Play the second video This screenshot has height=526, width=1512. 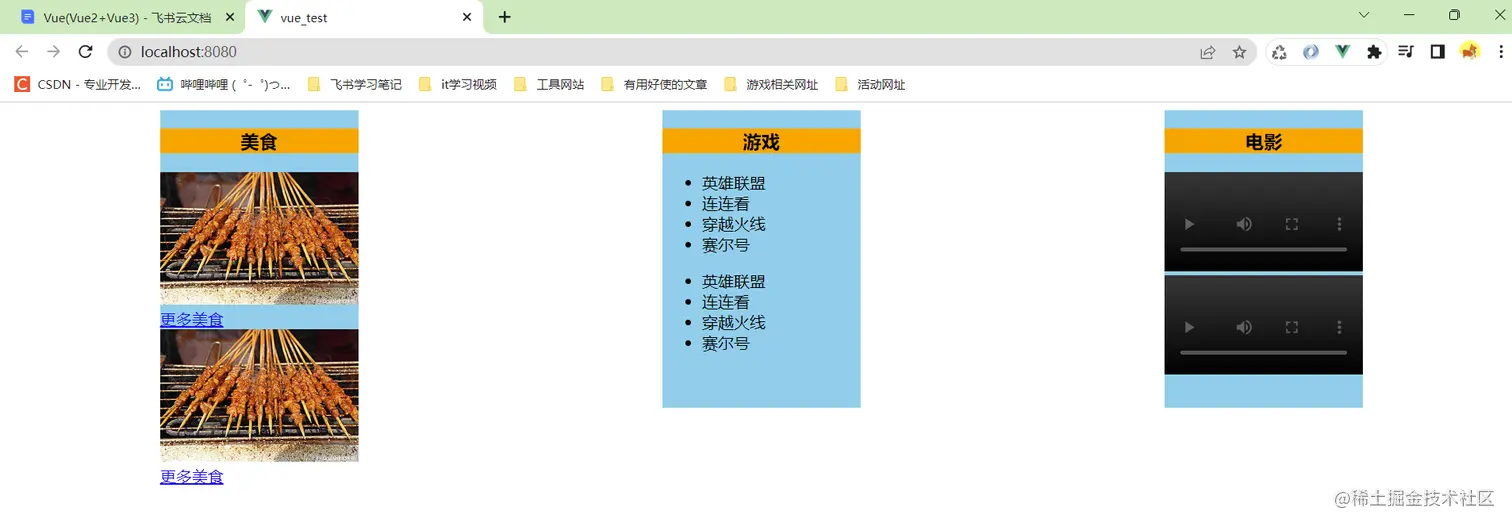coord(1189,327)
